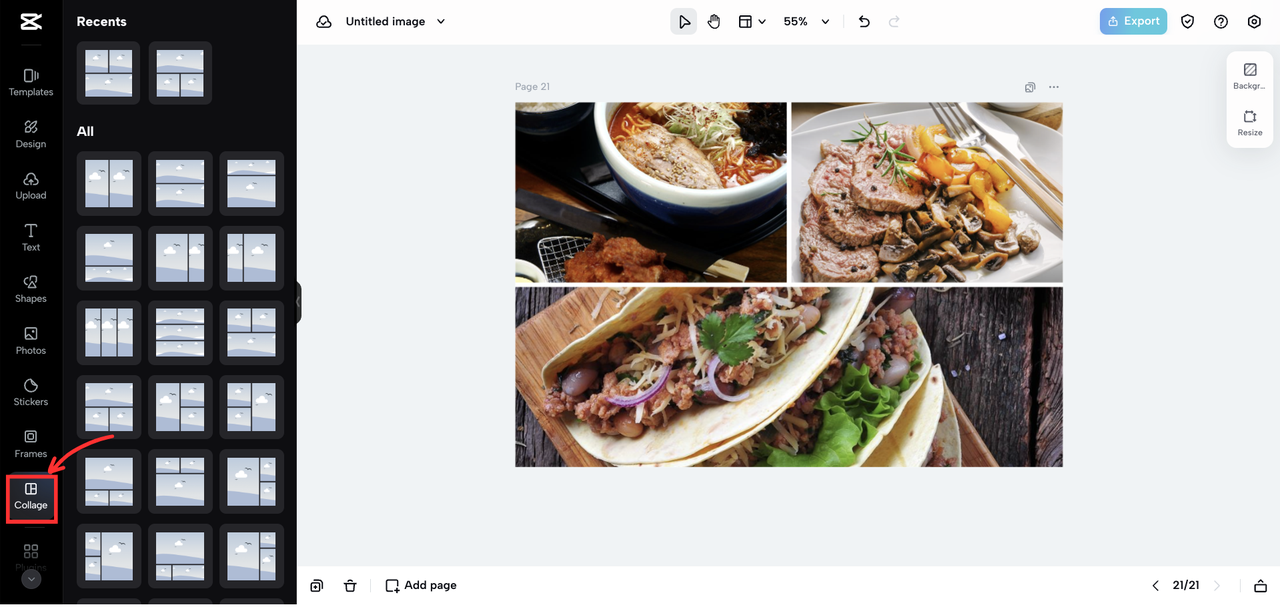
Task: Select the taco photo in collage
Action: coord(789,377)
